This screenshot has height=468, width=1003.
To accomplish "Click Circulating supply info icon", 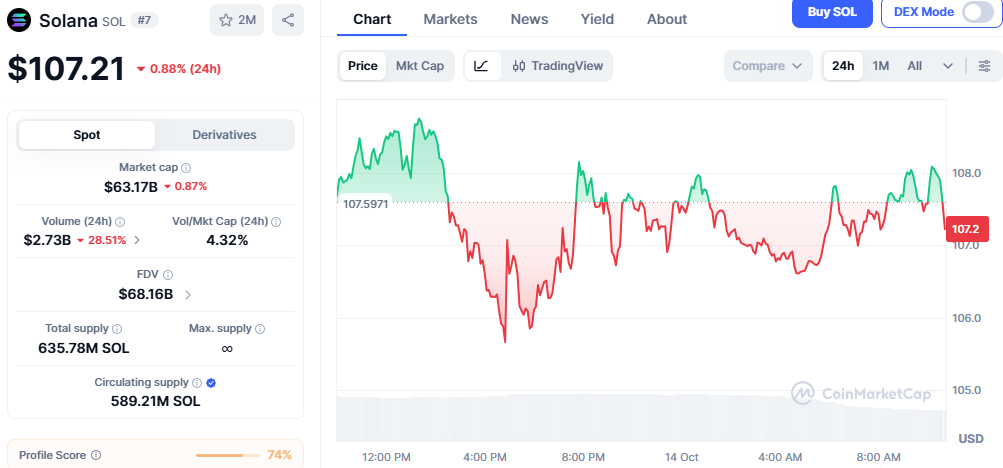I will coord(197,383).
